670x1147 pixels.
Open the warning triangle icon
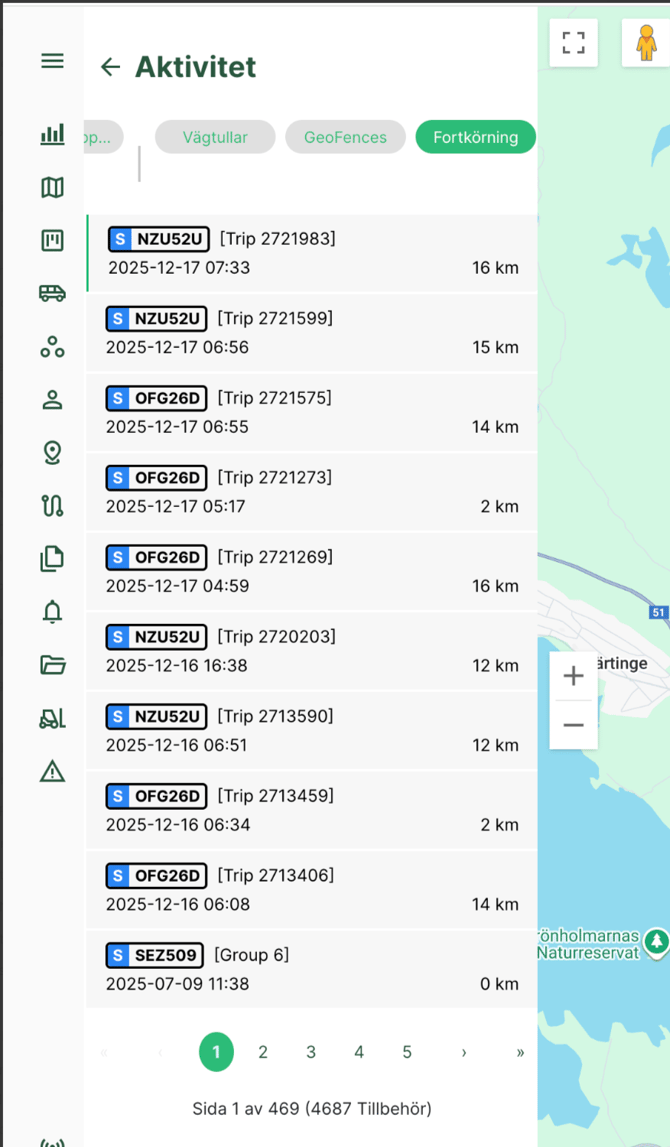(x=52, y=770)
